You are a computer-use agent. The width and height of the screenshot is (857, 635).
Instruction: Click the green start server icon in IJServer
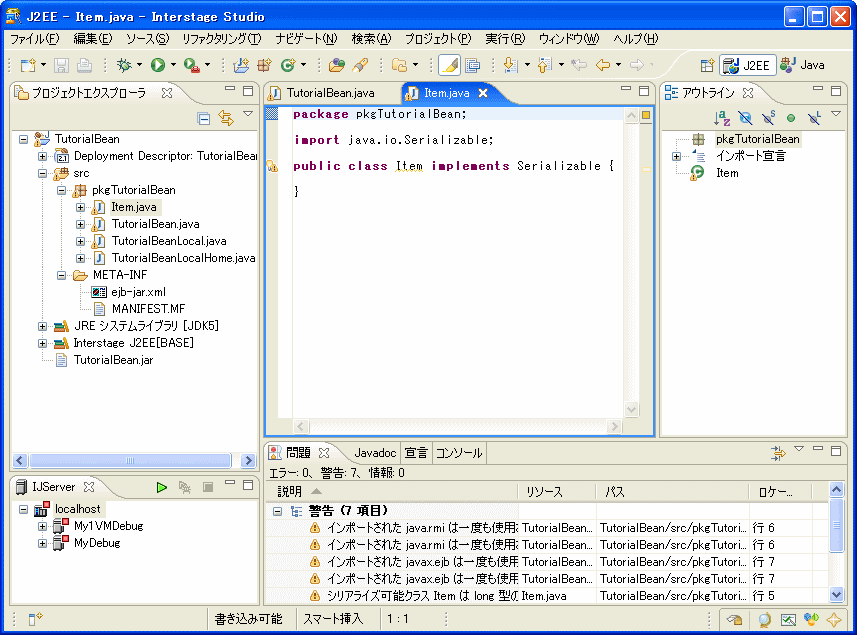tap(161, 487)
